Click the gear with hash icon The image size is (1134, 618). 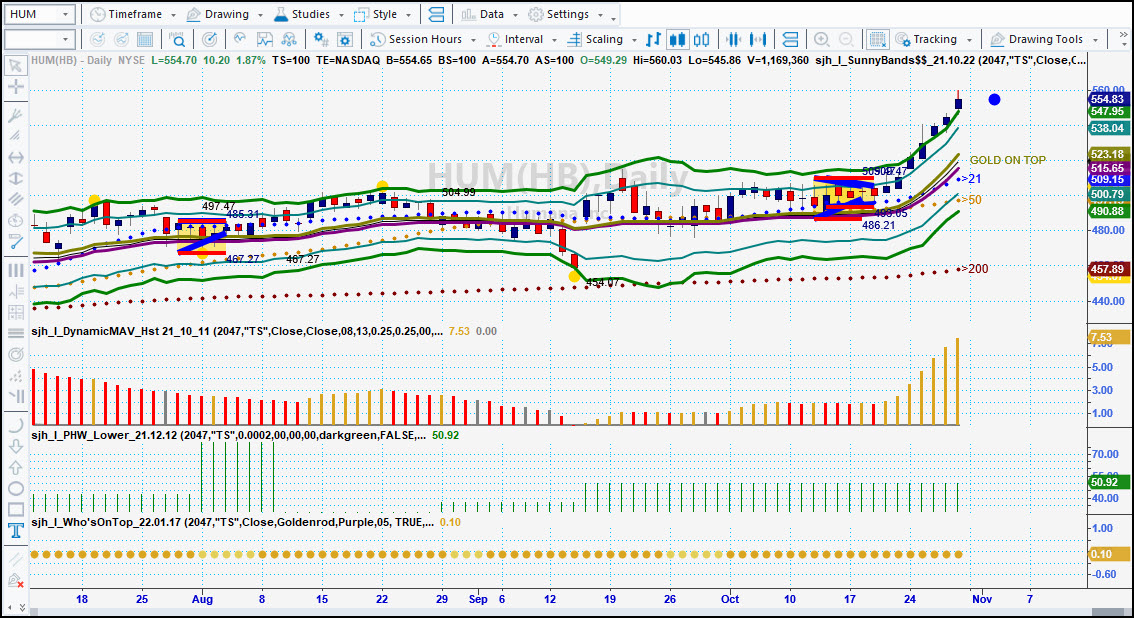[x=320, y=39]
